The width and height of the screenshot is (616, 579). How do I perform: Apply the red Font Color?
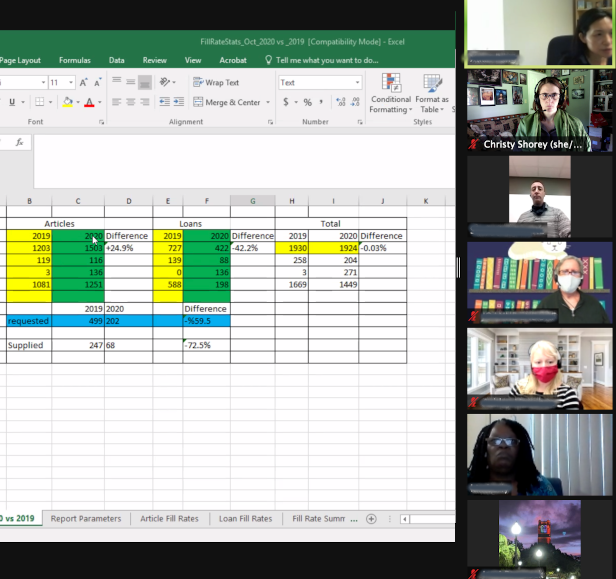(x=89, y=102)
